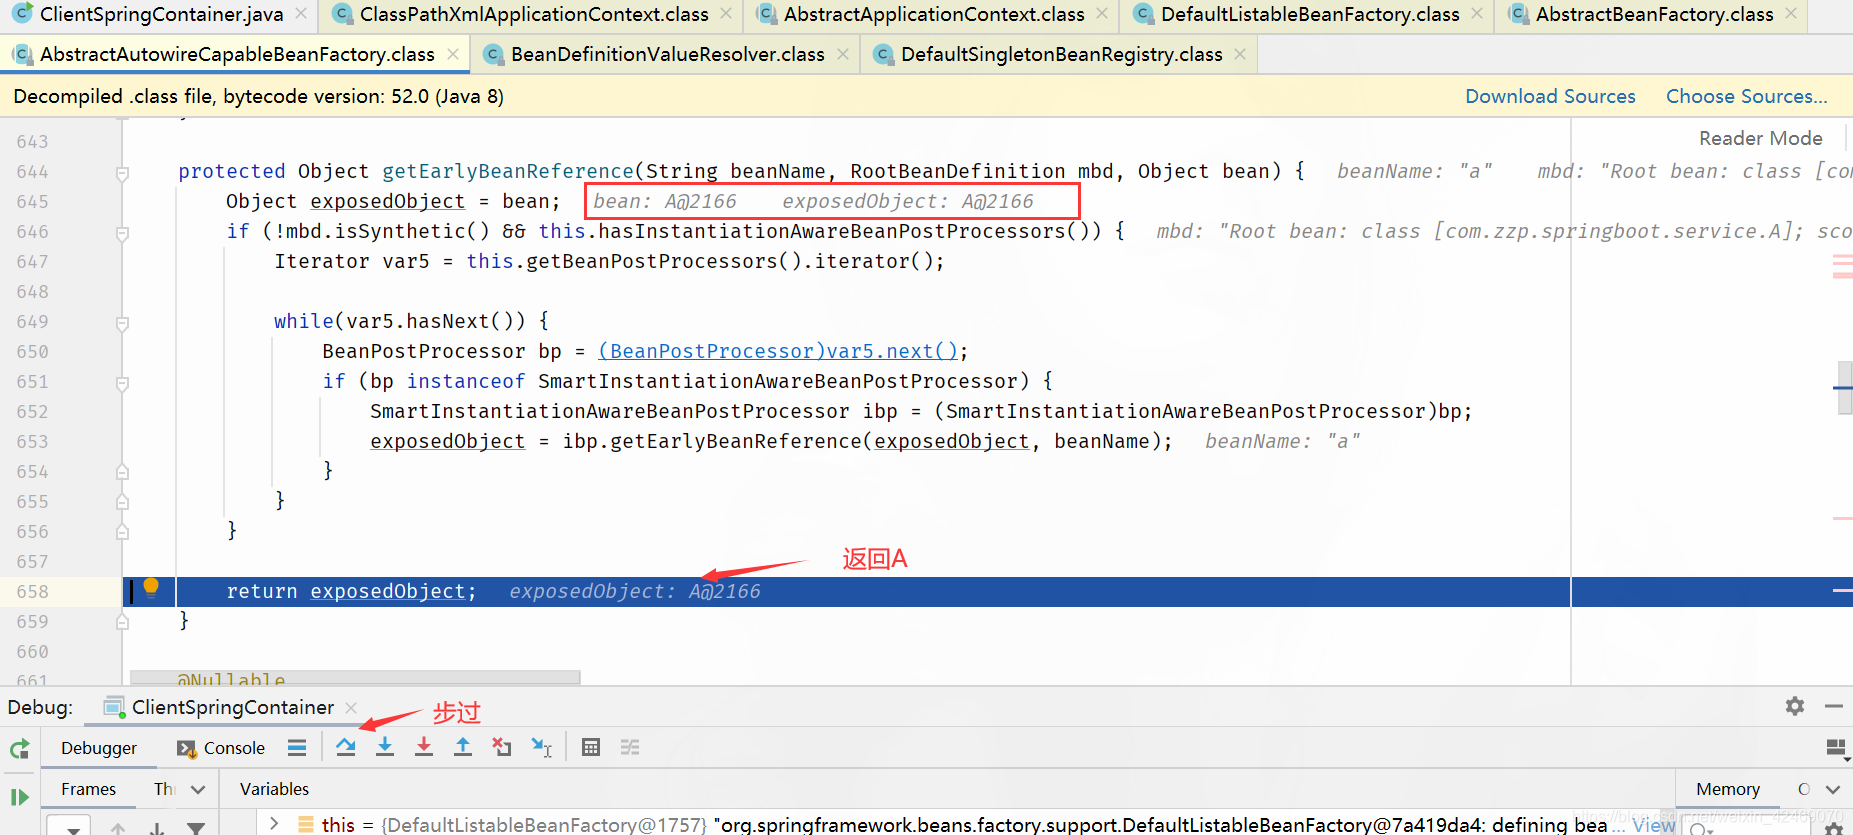Screen dimensions: 1853x835
Task: Select AbstractAutowireCapableBeanFactory.class tab
Action: pyautogui.click(x=236, y=54)
